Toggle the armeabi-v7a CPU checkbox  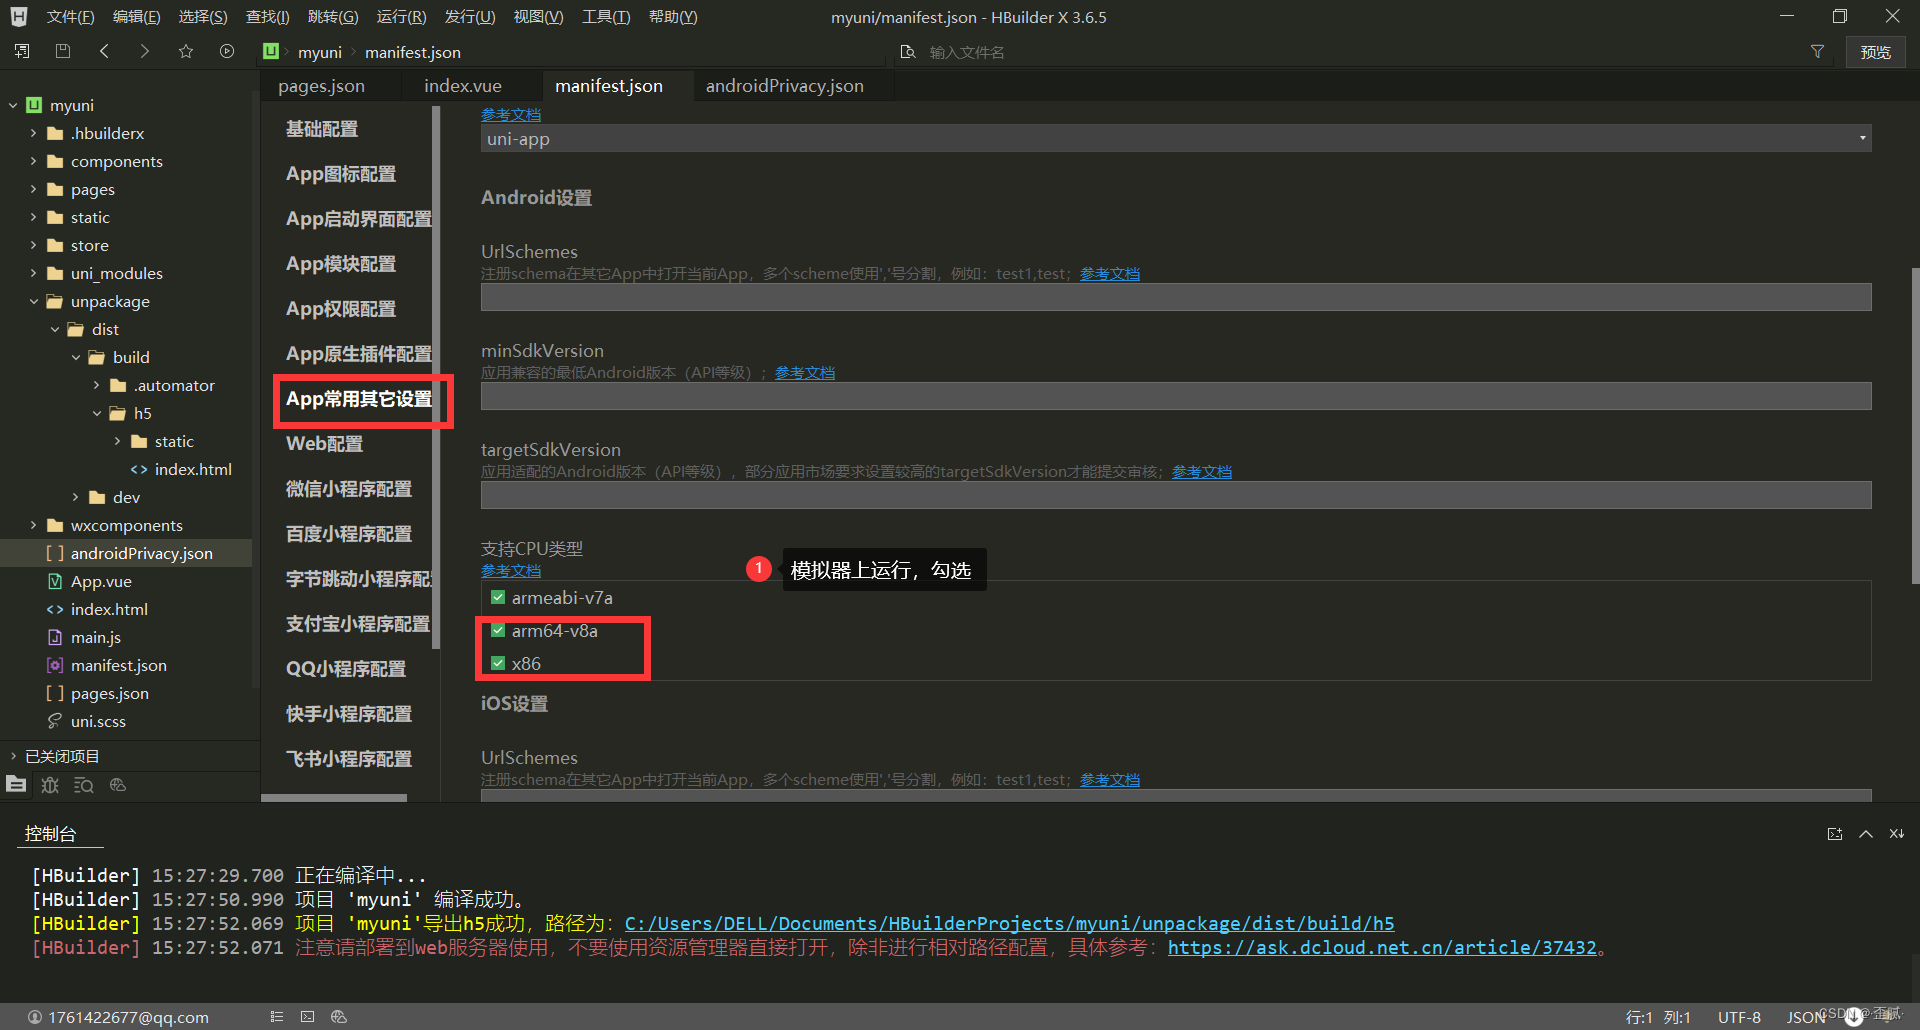point(498,598)
